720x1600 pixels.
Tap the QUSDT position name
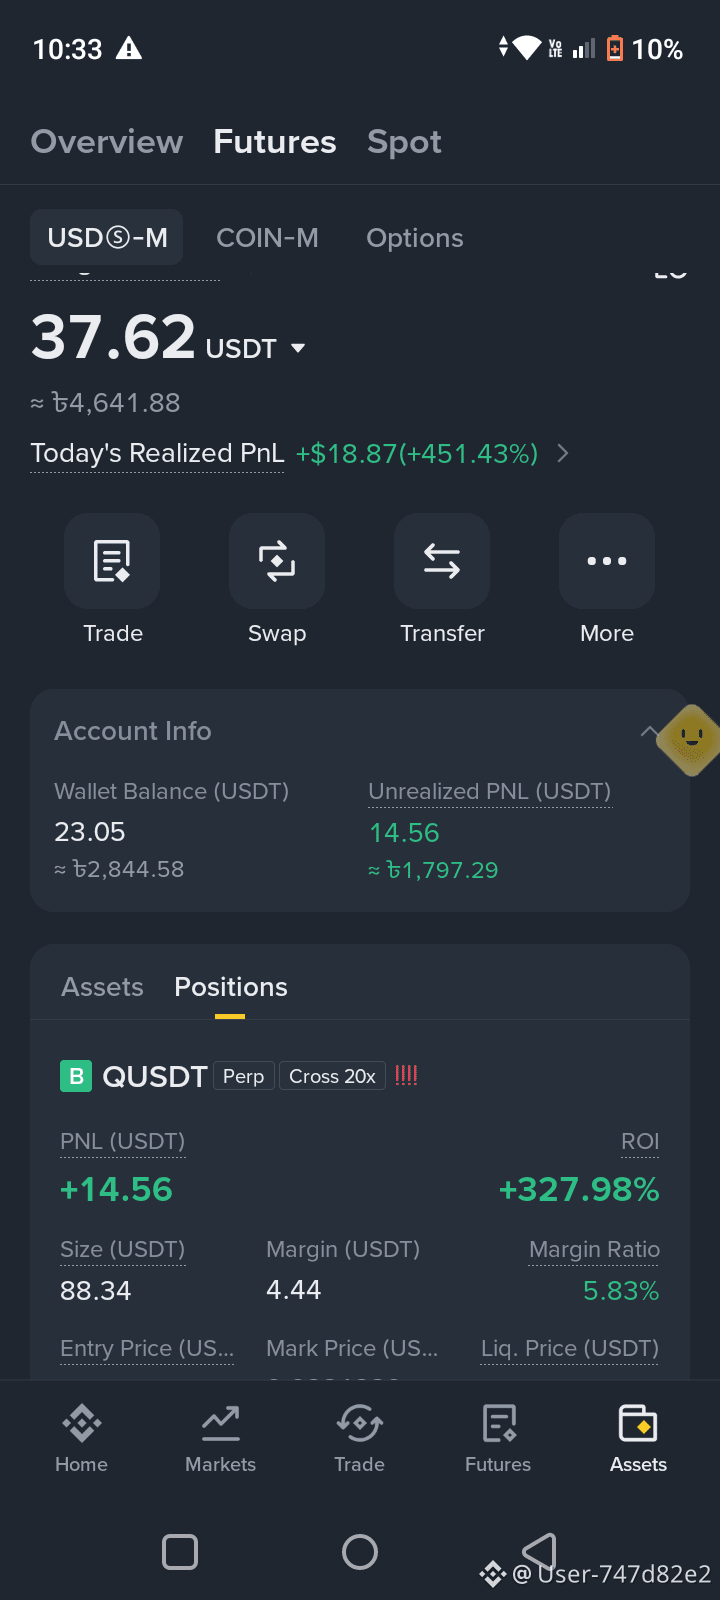(x=155, y=1076)
